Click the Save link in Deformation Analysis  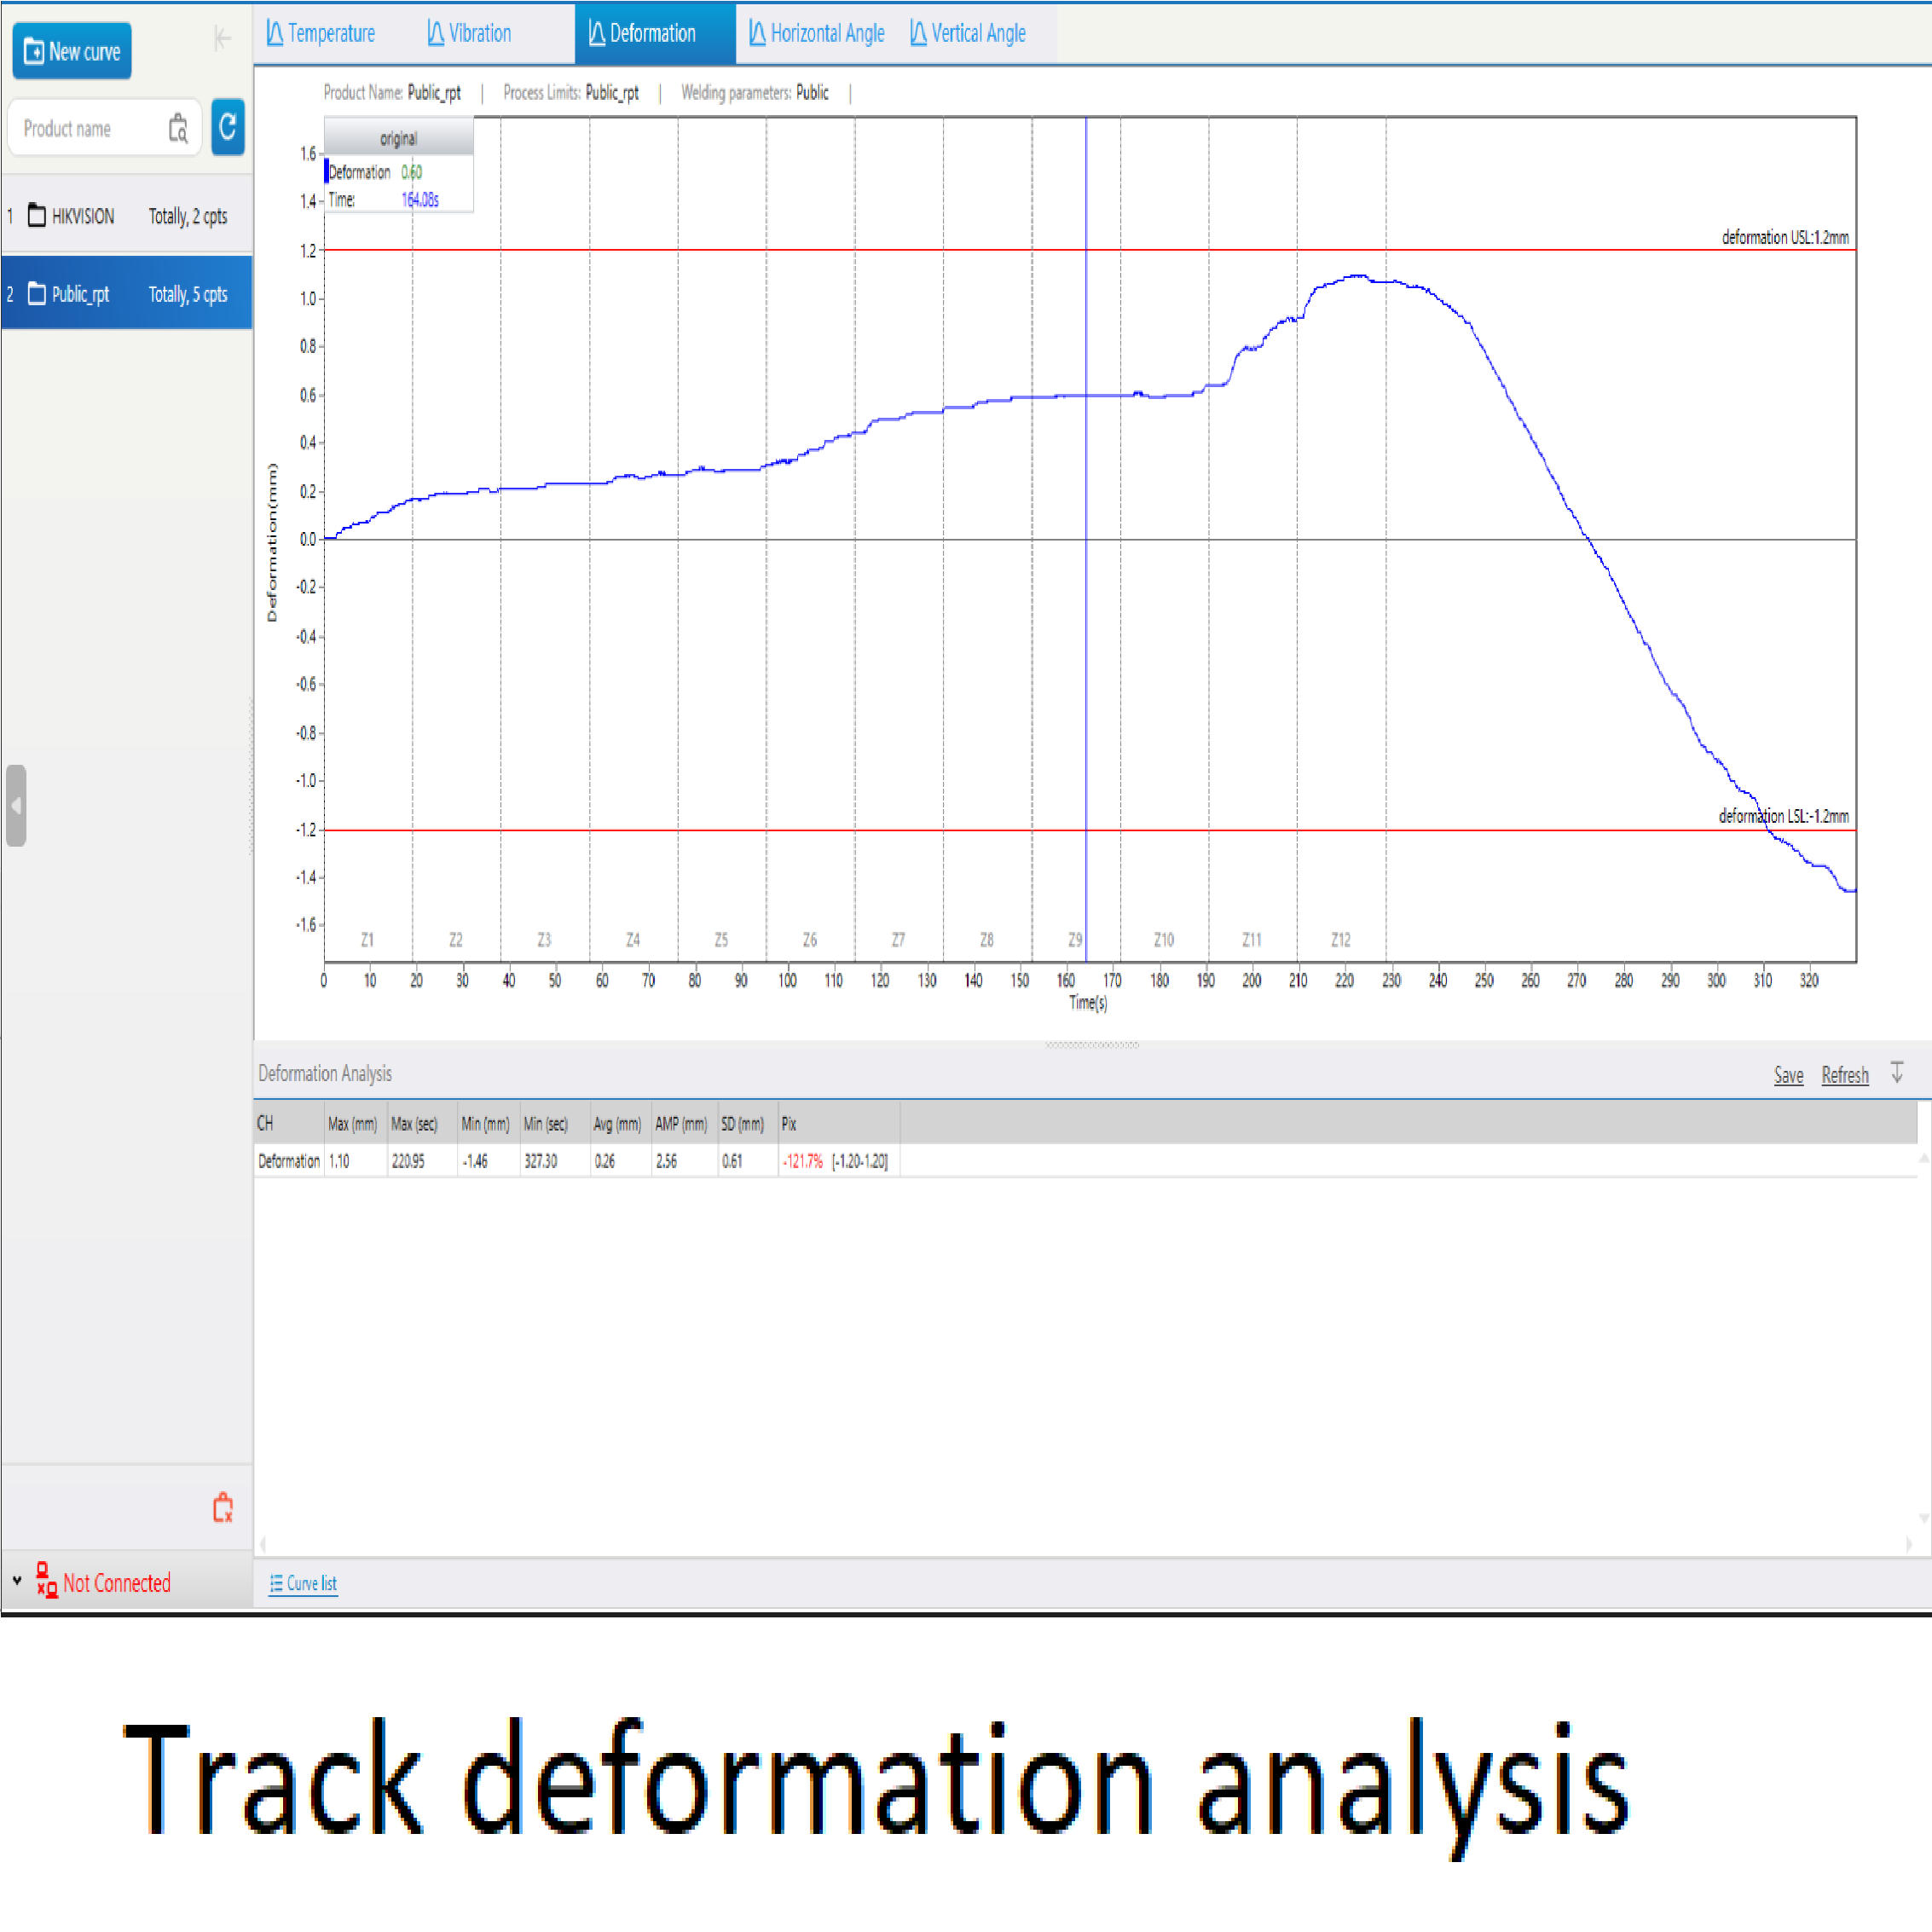click(1788, 1075)
